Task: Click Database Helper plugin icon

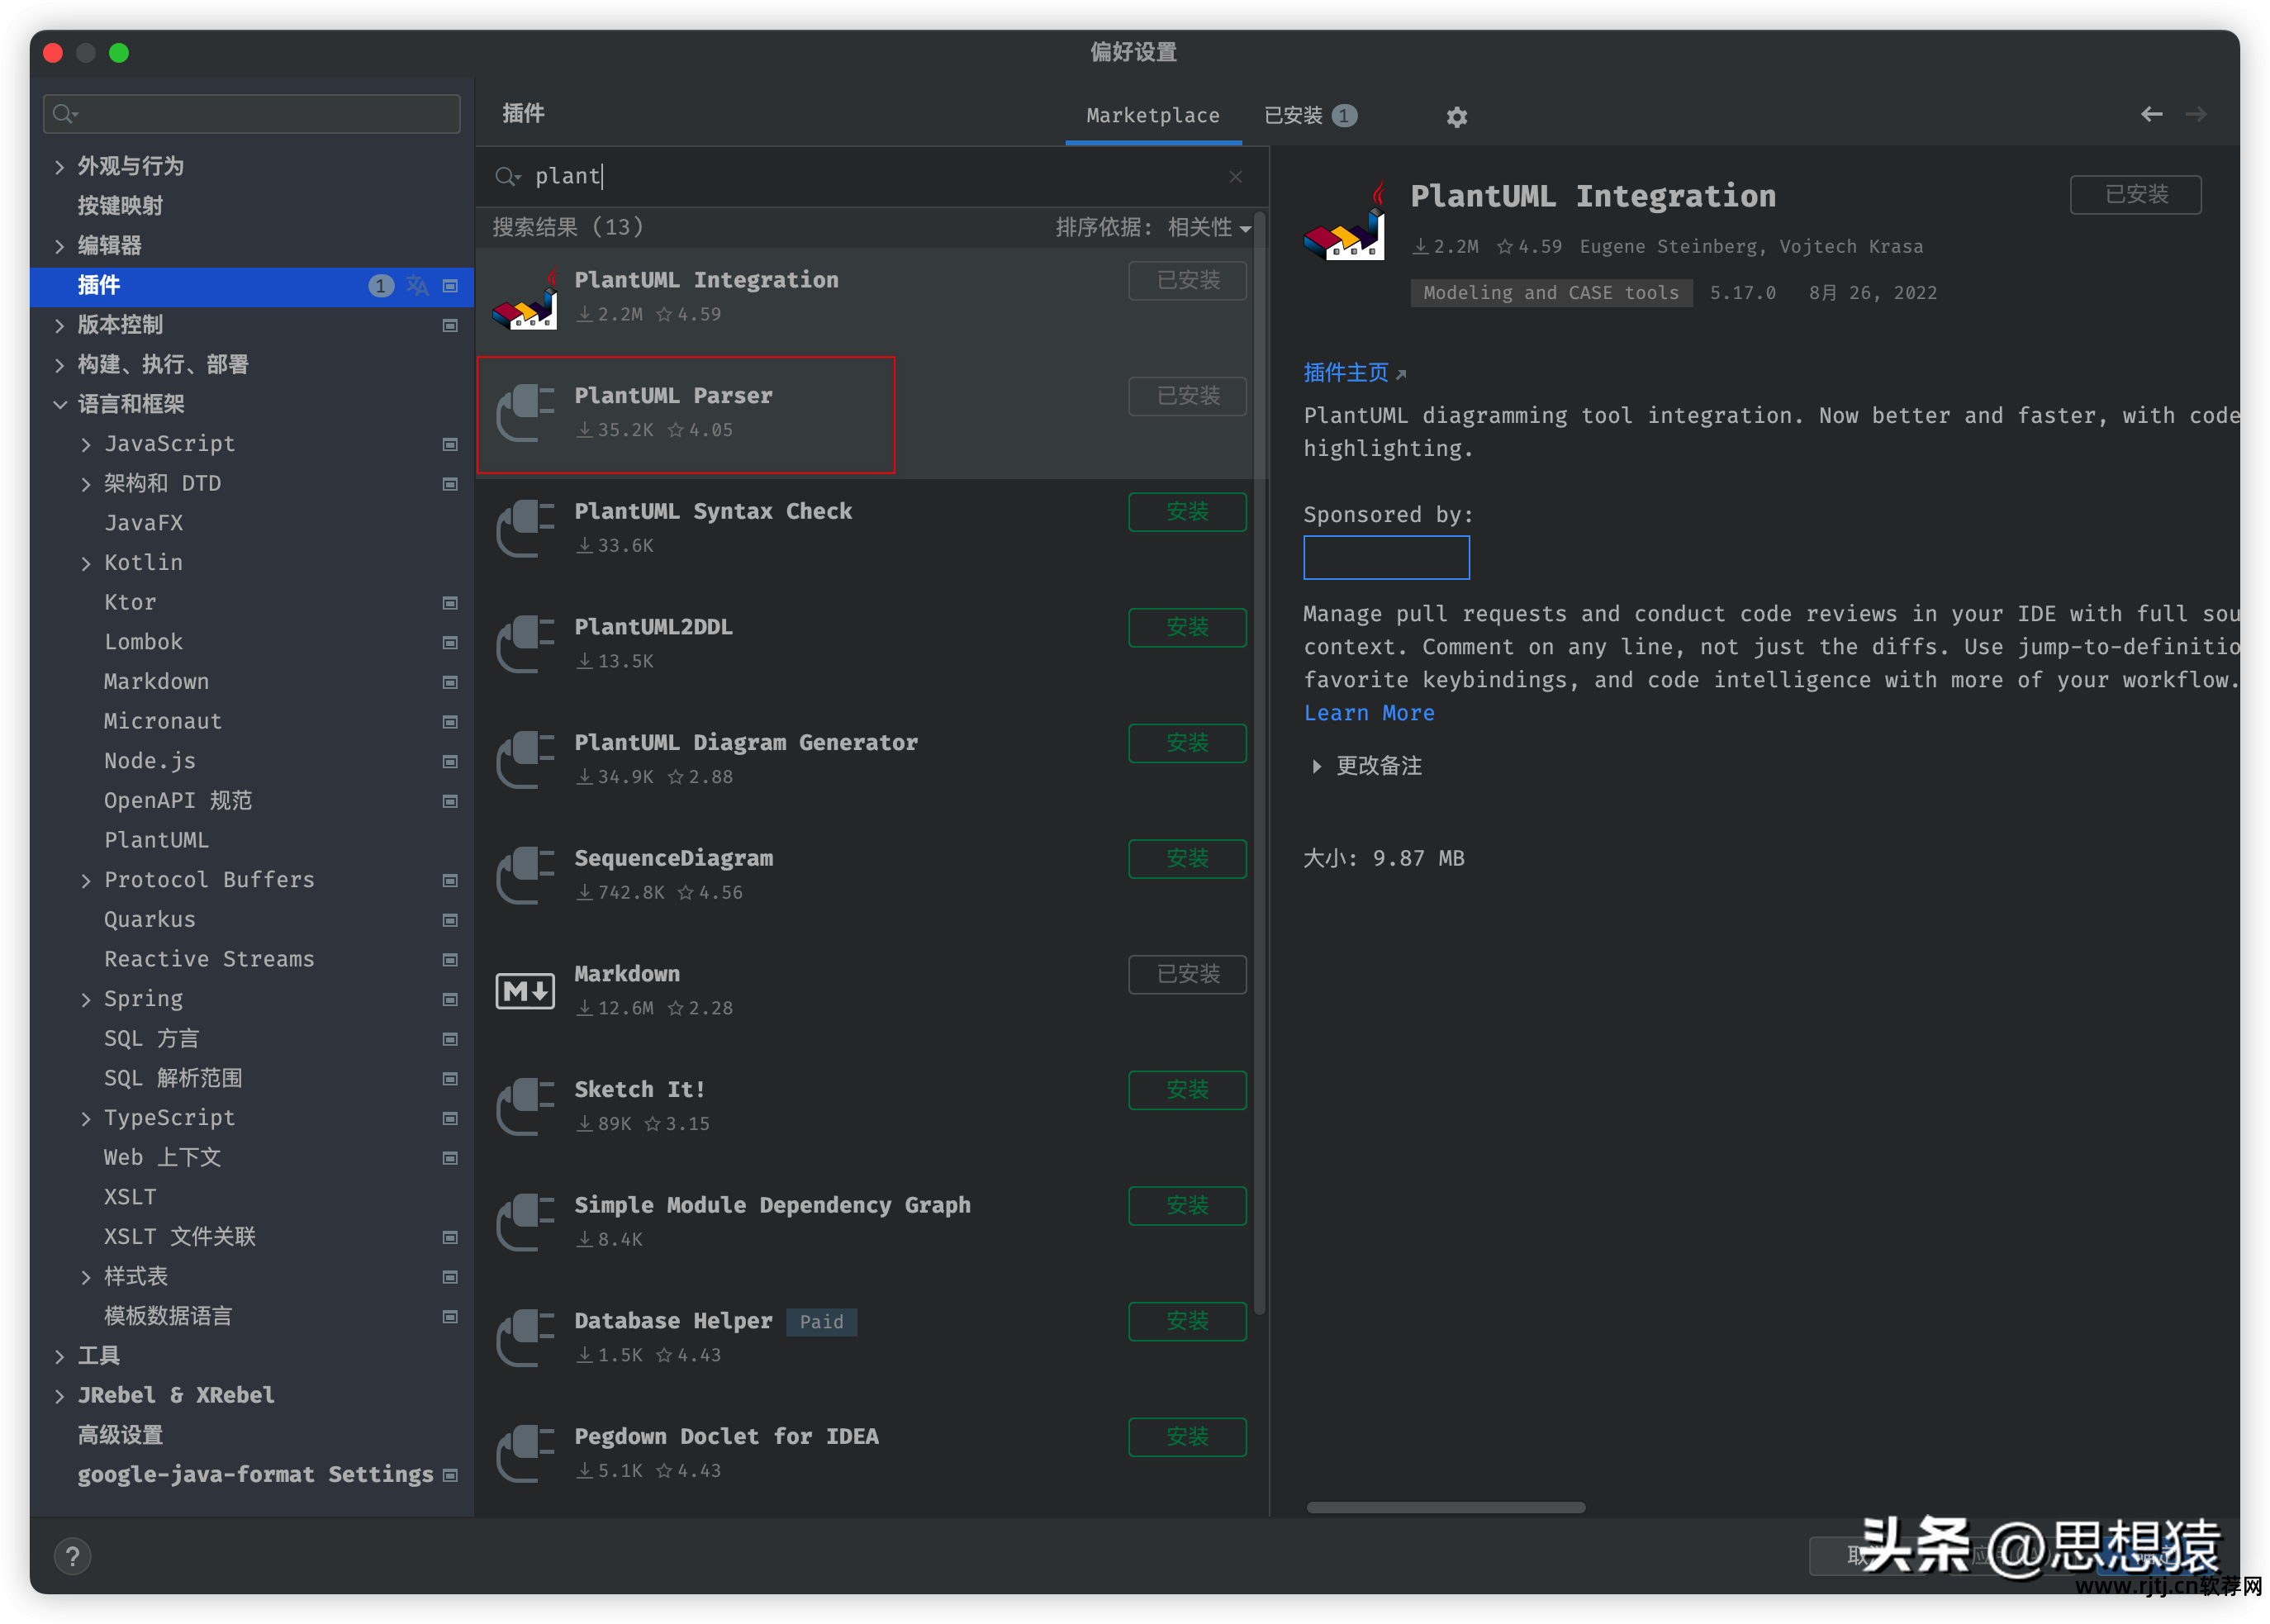Action: 524,1338
